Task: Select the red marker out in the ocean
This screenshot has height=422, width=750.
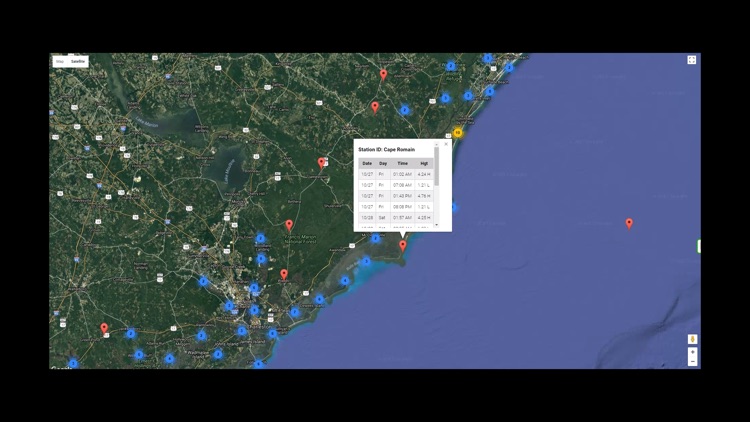Action: click(629, 223)
